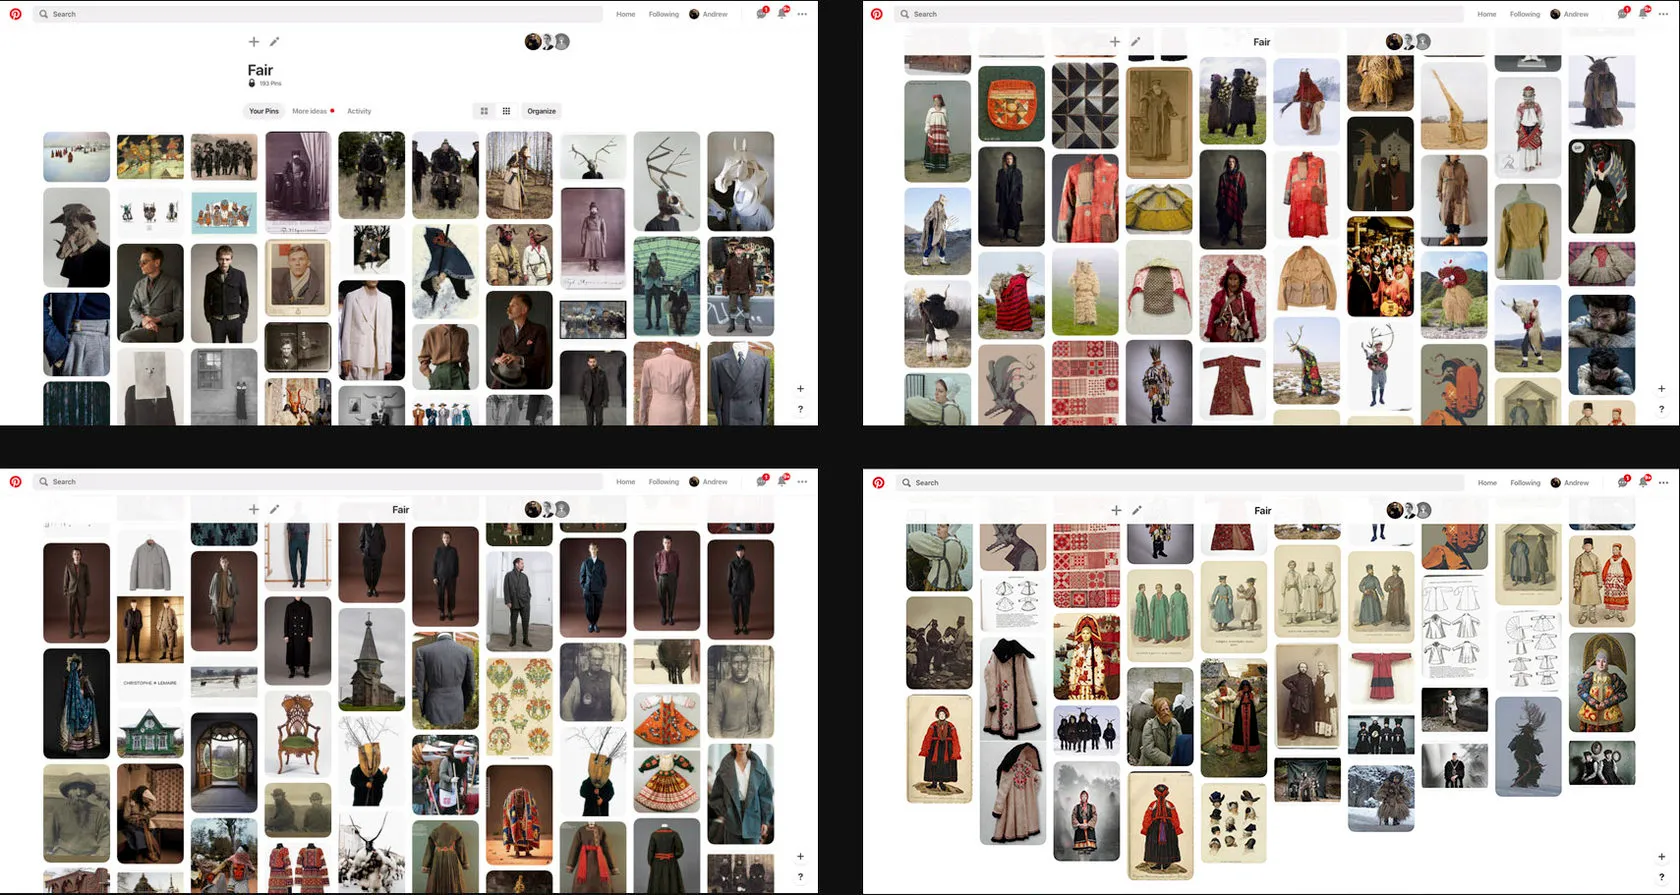Viewport: 1680px width, 895px height.
Task: Click the pencil edit icon in top-right window
Action: click(1136, 42)
